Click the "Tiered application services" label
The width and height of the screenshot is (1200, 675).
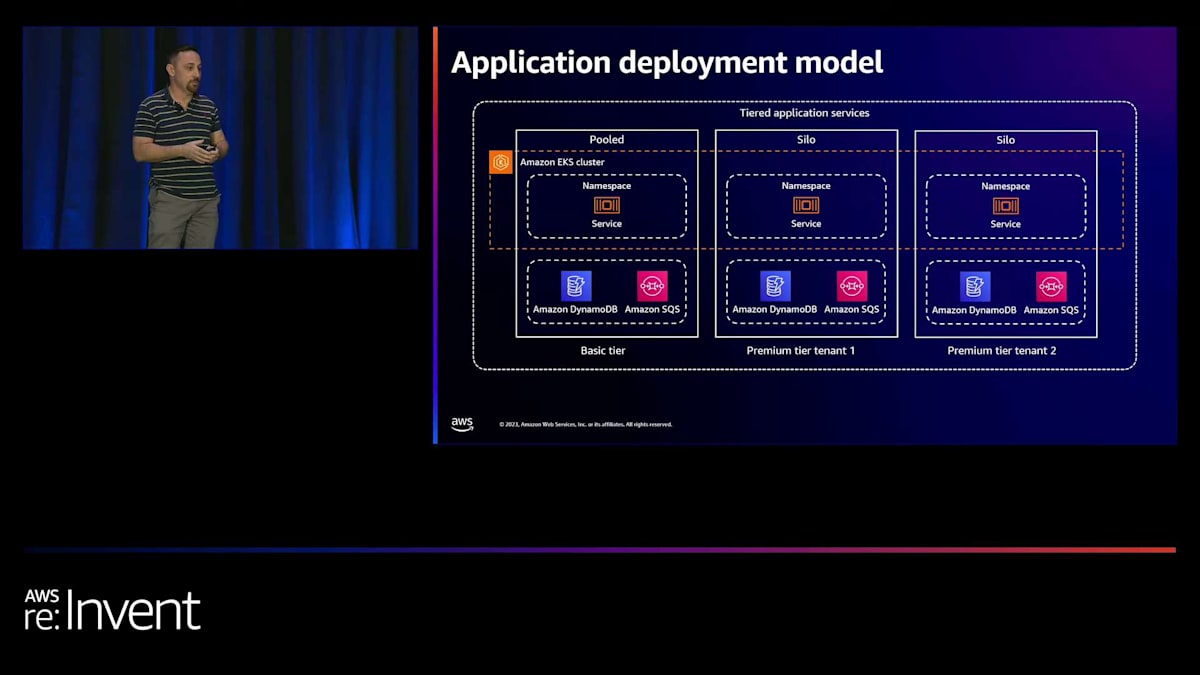[x=804, y=113]
